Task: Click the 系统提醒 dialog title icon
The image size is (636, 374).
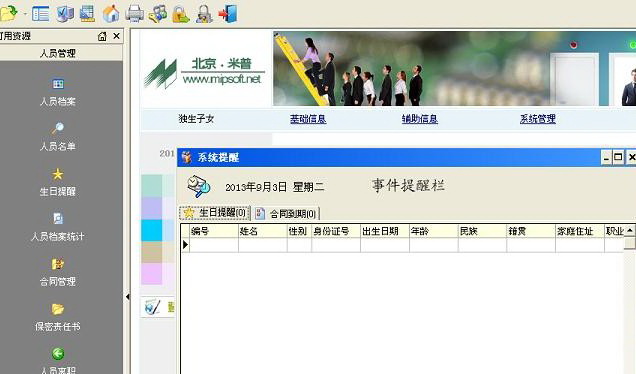Action: [x=186, y=157]
